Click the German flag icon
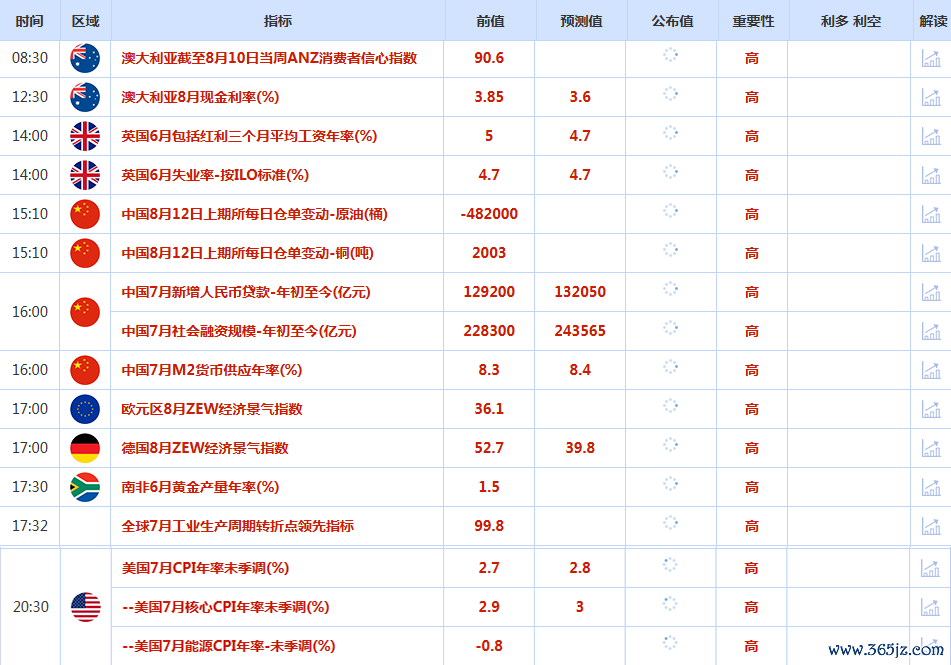The image size is (951, 665). click(85, 448)
